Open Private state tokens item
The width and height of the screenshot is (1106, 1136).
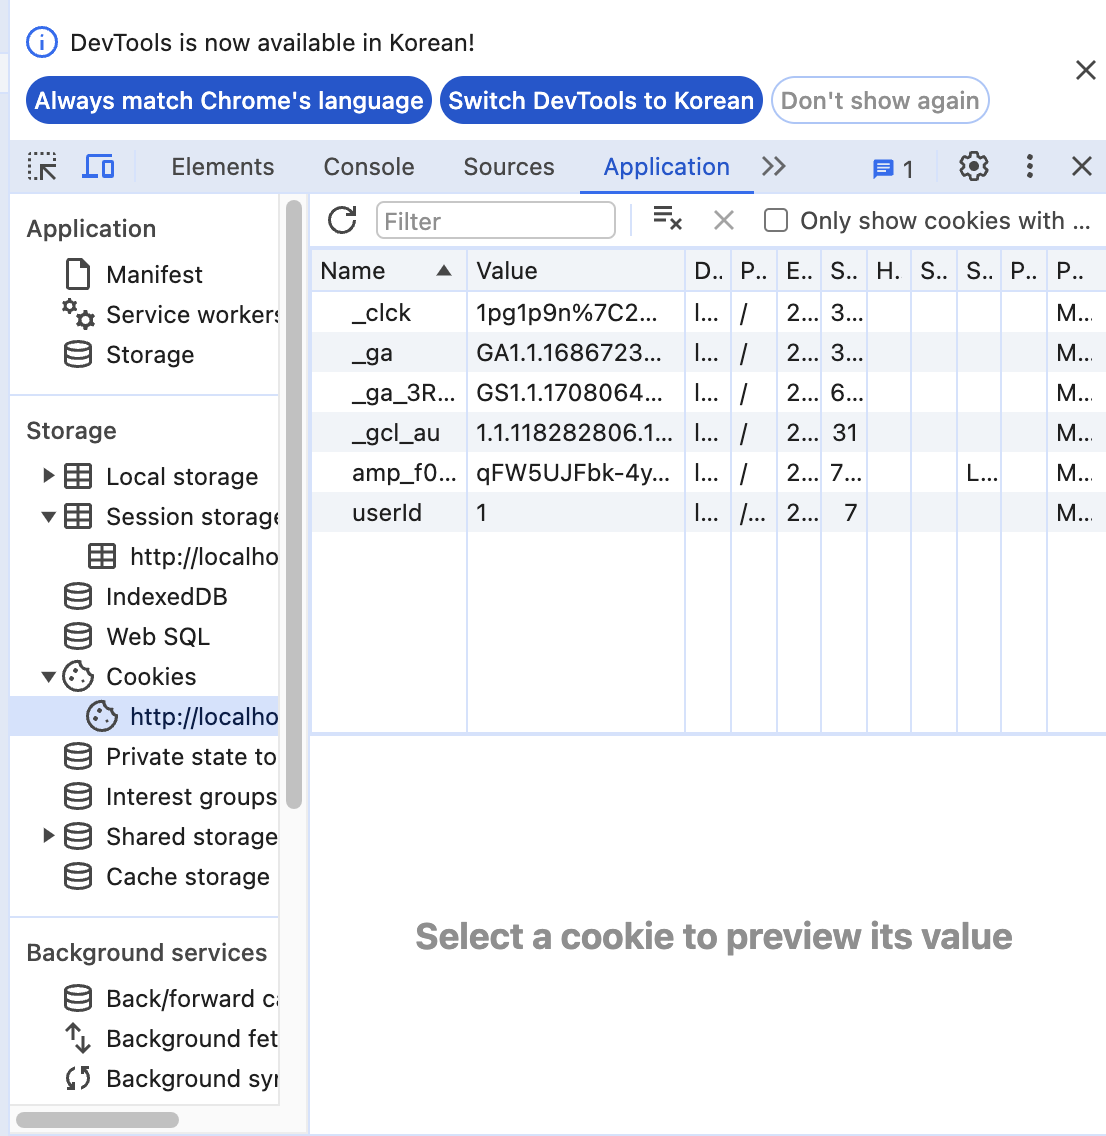click(144, 756)
